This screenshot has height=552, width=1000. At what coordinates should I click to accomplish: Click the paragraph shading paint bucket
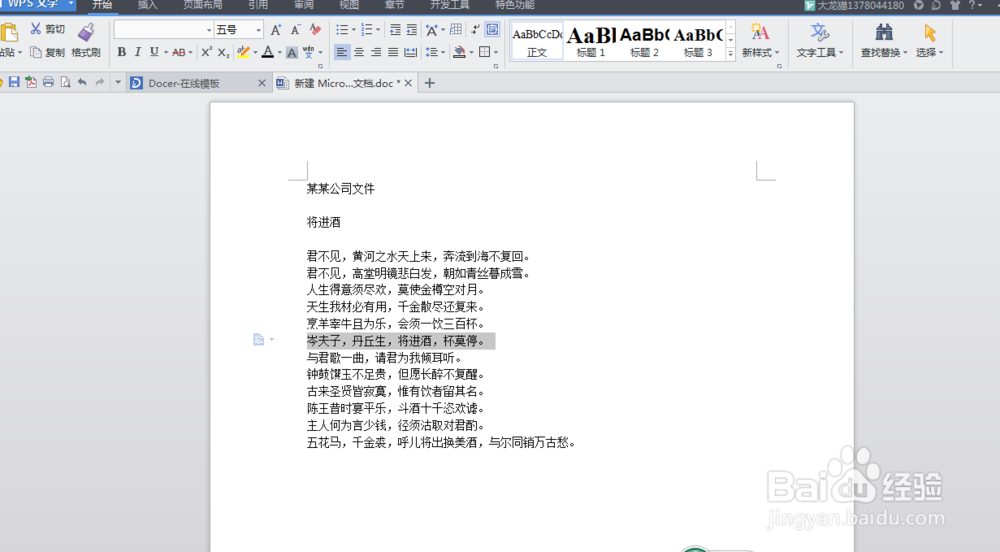click(459, 52)
